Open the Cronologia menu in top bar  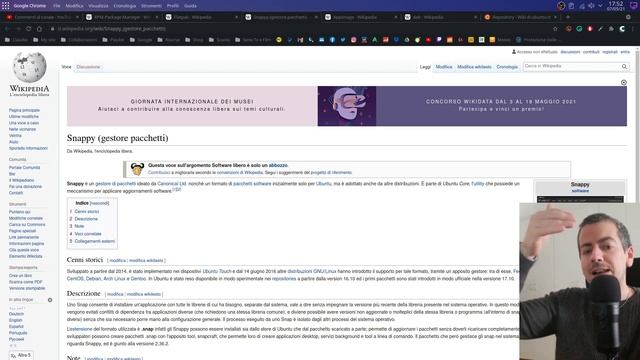(124, 6)
